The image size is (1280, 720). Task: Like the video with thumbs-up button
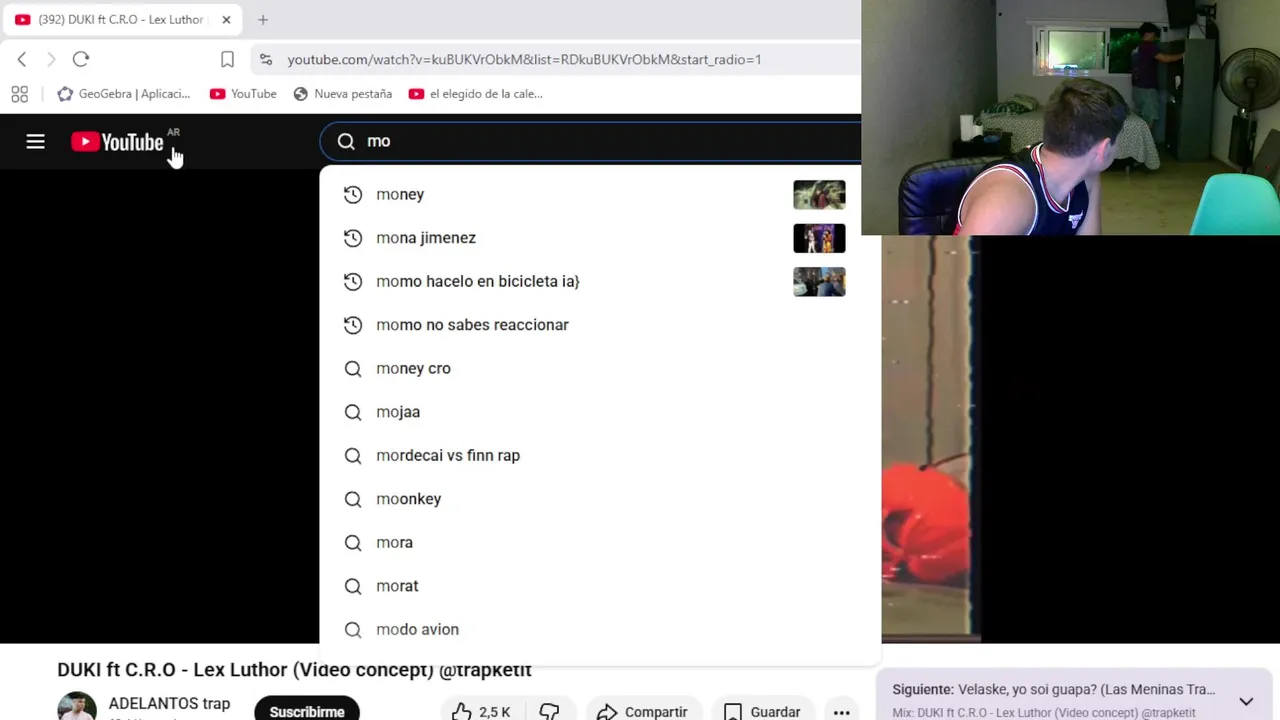[x=482, y=711]
